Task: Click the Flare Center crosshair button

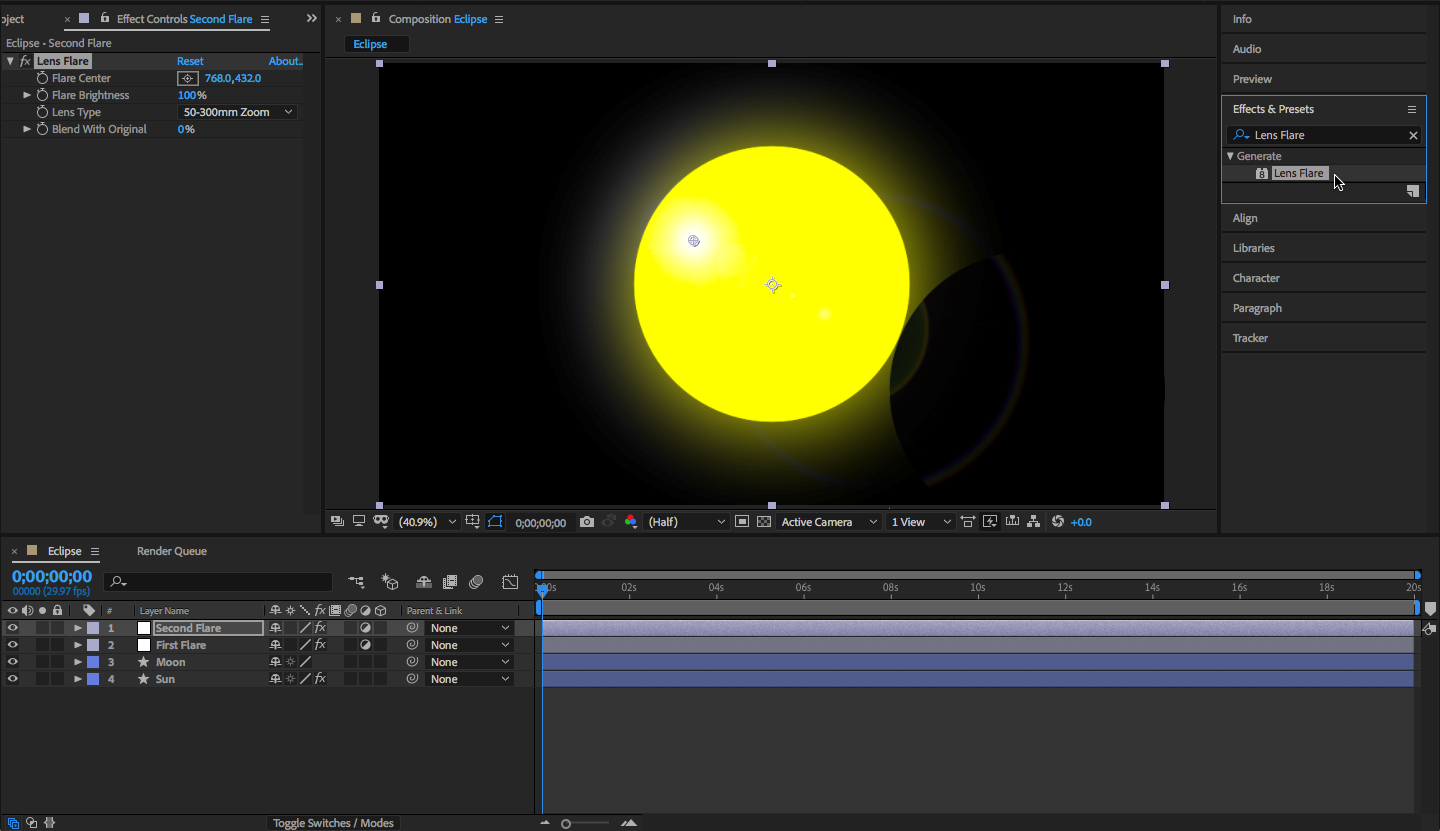Action: [x=187, y=78]
